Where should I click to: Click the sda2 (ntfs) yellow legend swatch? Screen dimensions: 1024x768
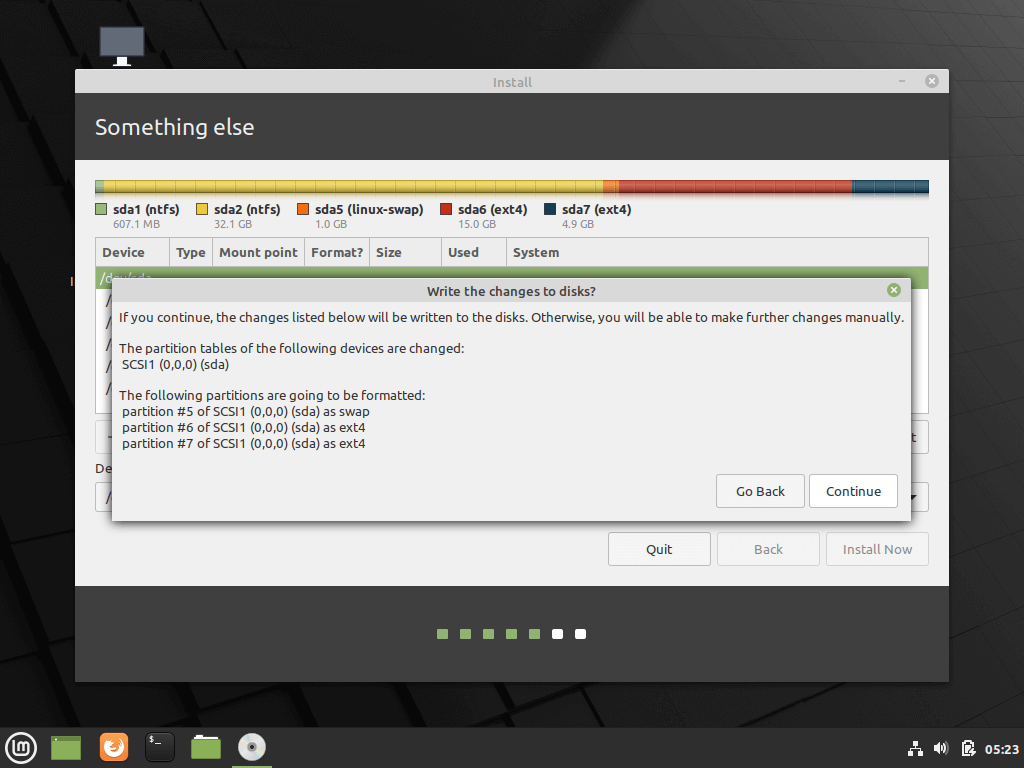tap(201, 210)
